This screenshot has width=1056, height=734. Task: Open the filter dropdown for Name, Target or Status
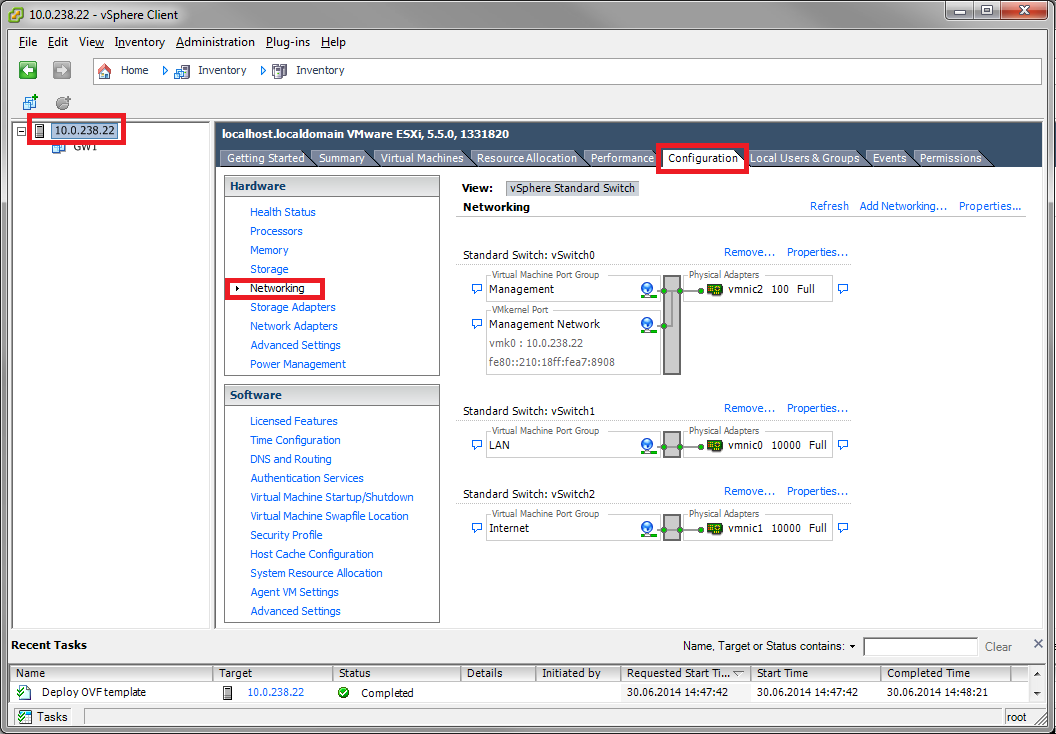pos(852,647)
